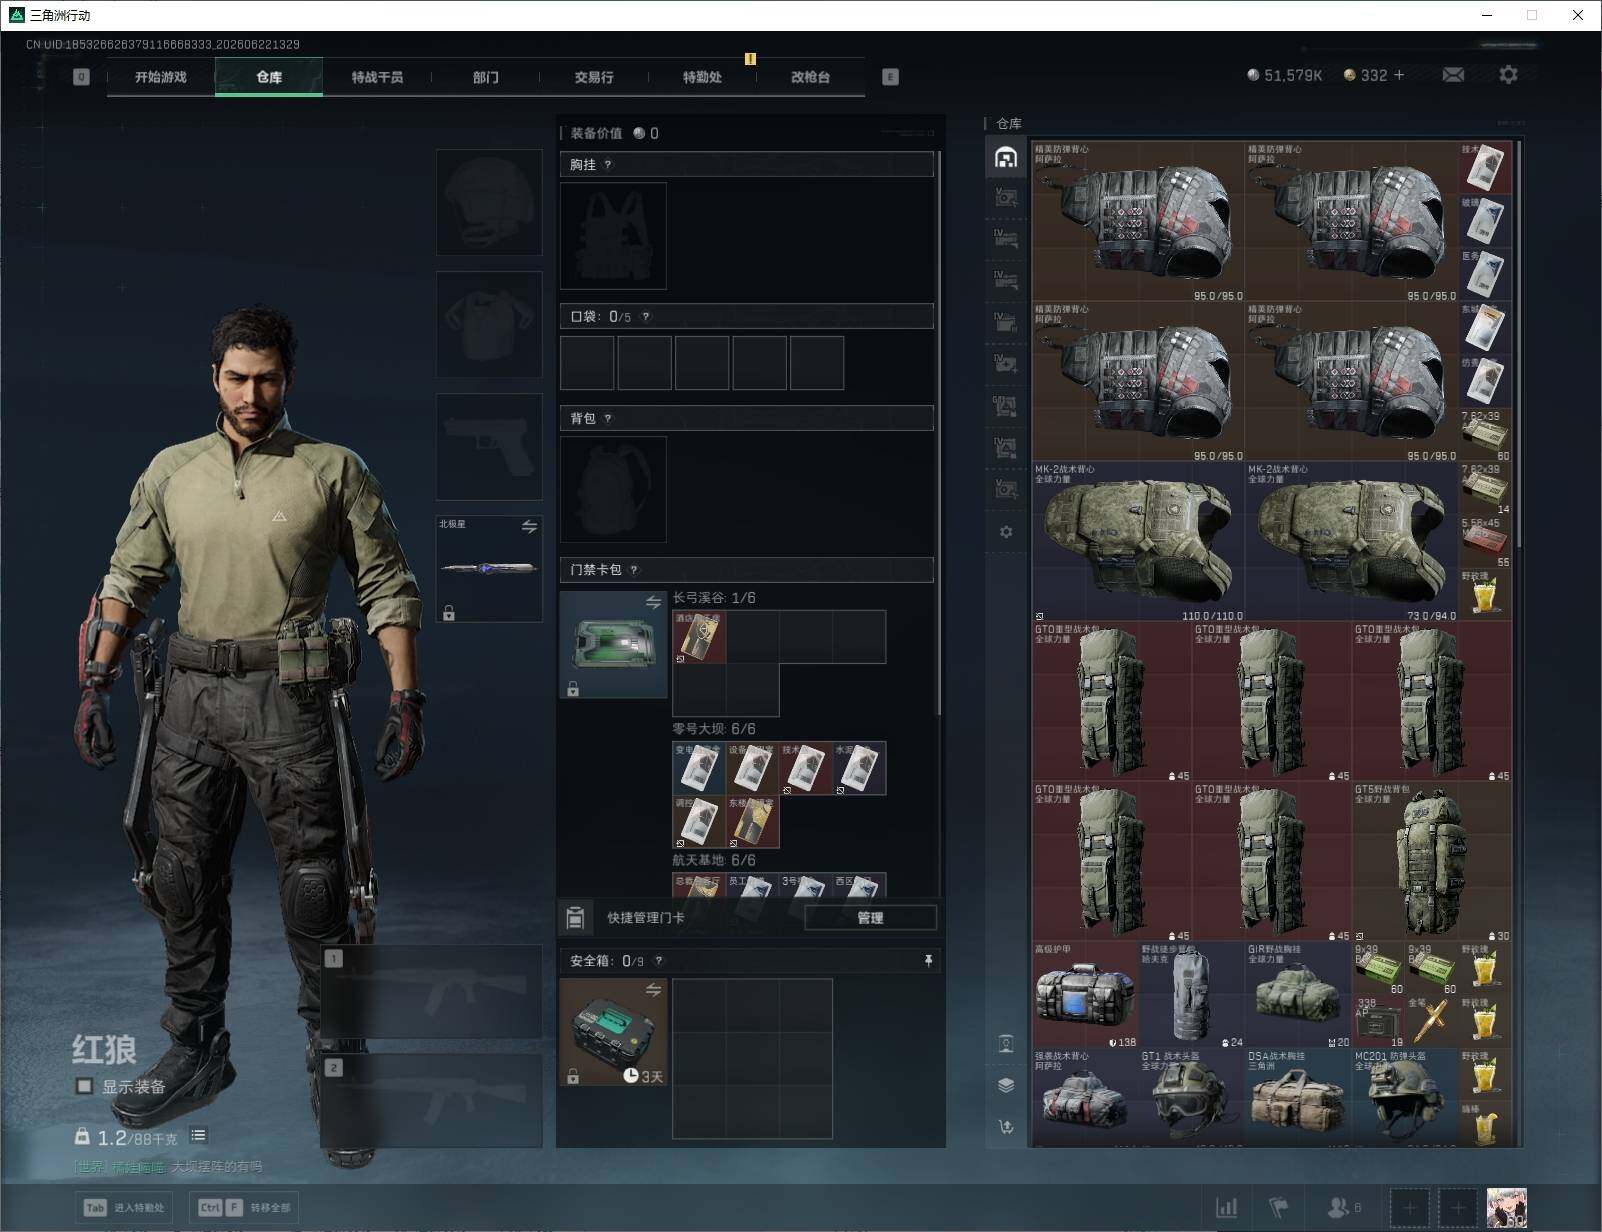
Task: Select the empty backpack slot
Action: pyautogui.click(x=613, y=490)
